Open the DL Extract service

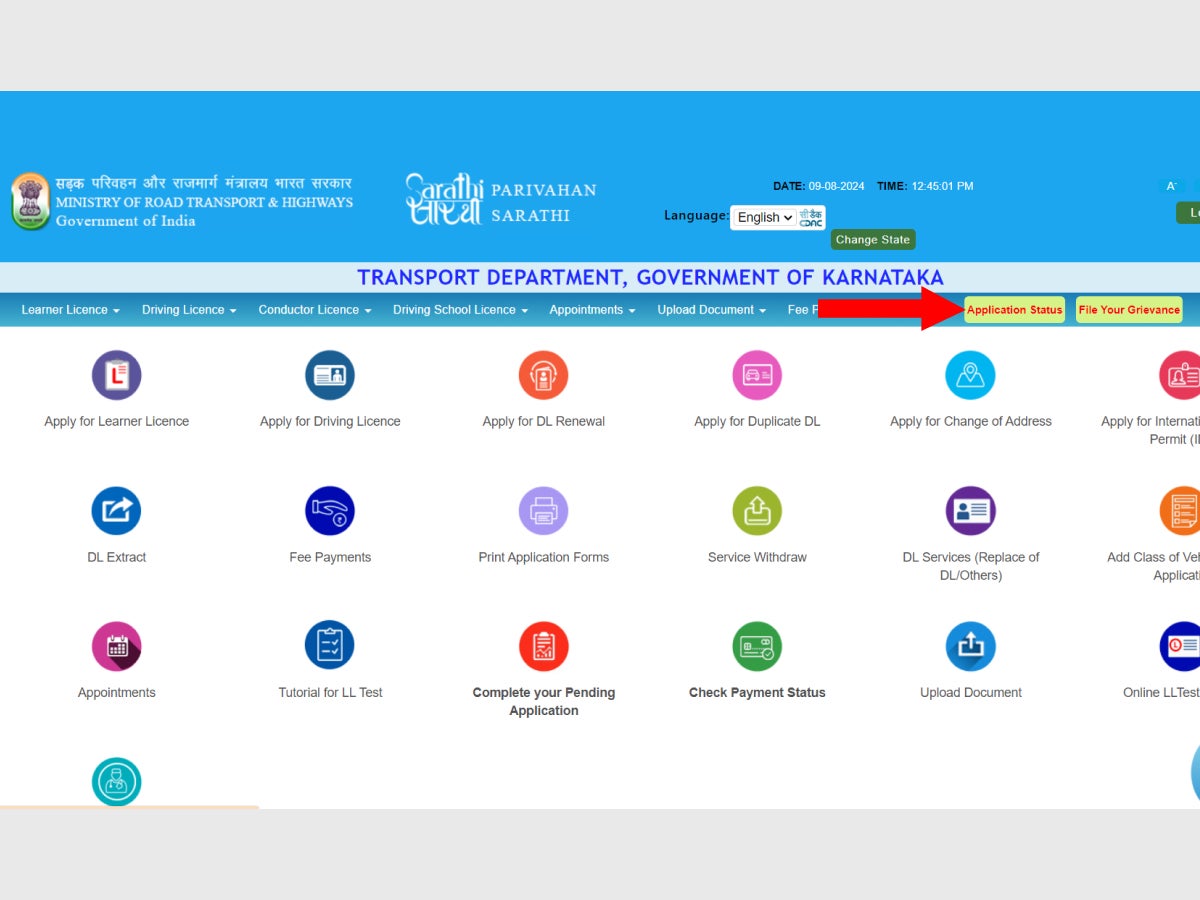(x=116, y=510)
